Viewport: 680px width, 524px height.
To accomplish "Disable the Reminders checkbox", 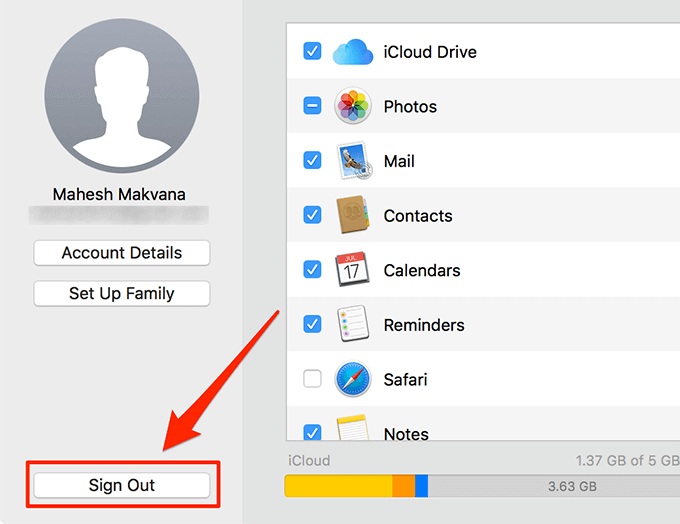I will point(312,324).
